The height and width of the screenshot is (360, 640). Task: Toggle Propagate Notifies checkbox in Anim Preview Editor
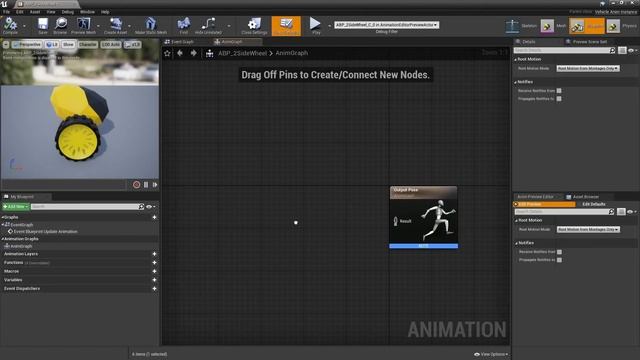pyautogui.click(x=559, y=260)
